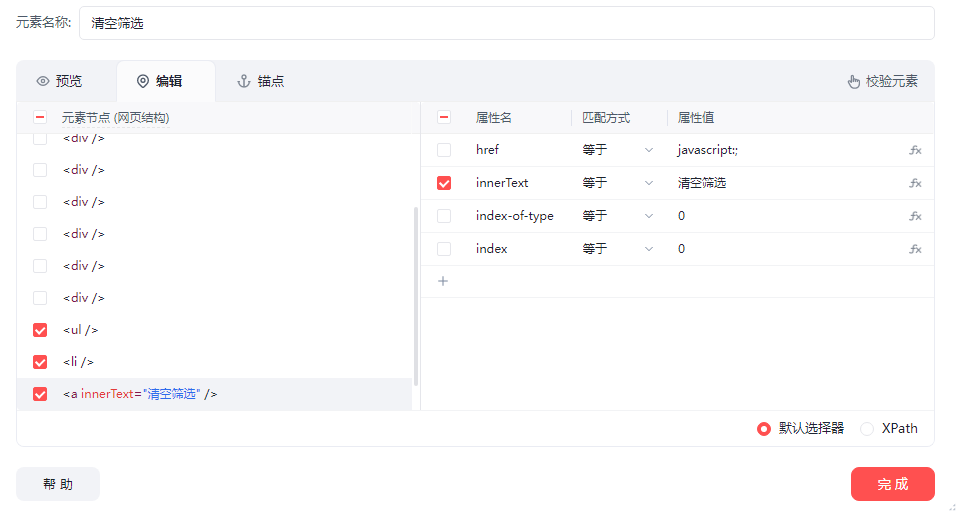Click the anchor icon on 锚点 tab

pos(244,81)
